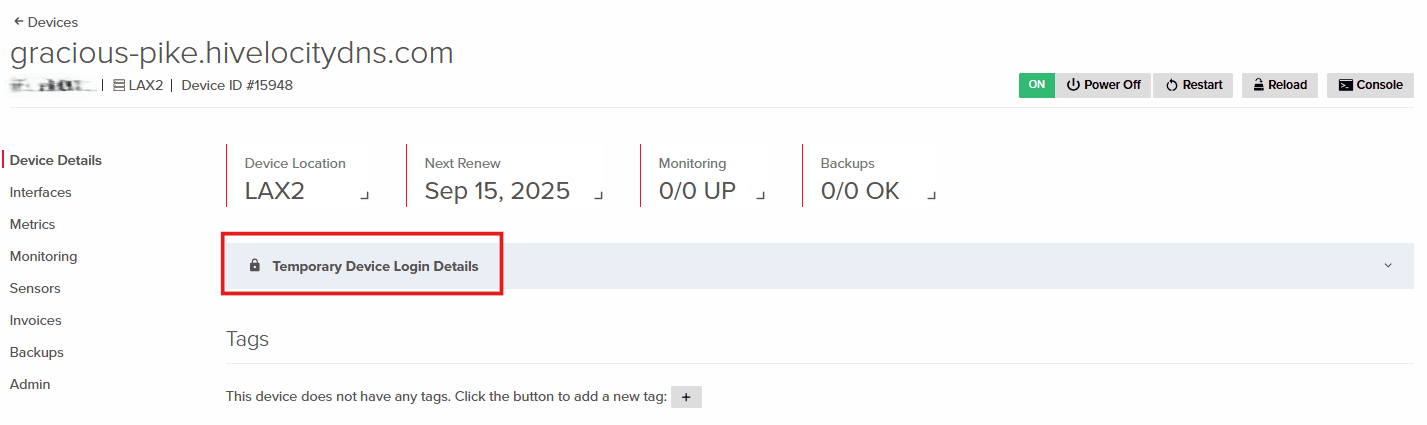
Task: Expand the Backups card corner icon
Action: tap(931, 195)
